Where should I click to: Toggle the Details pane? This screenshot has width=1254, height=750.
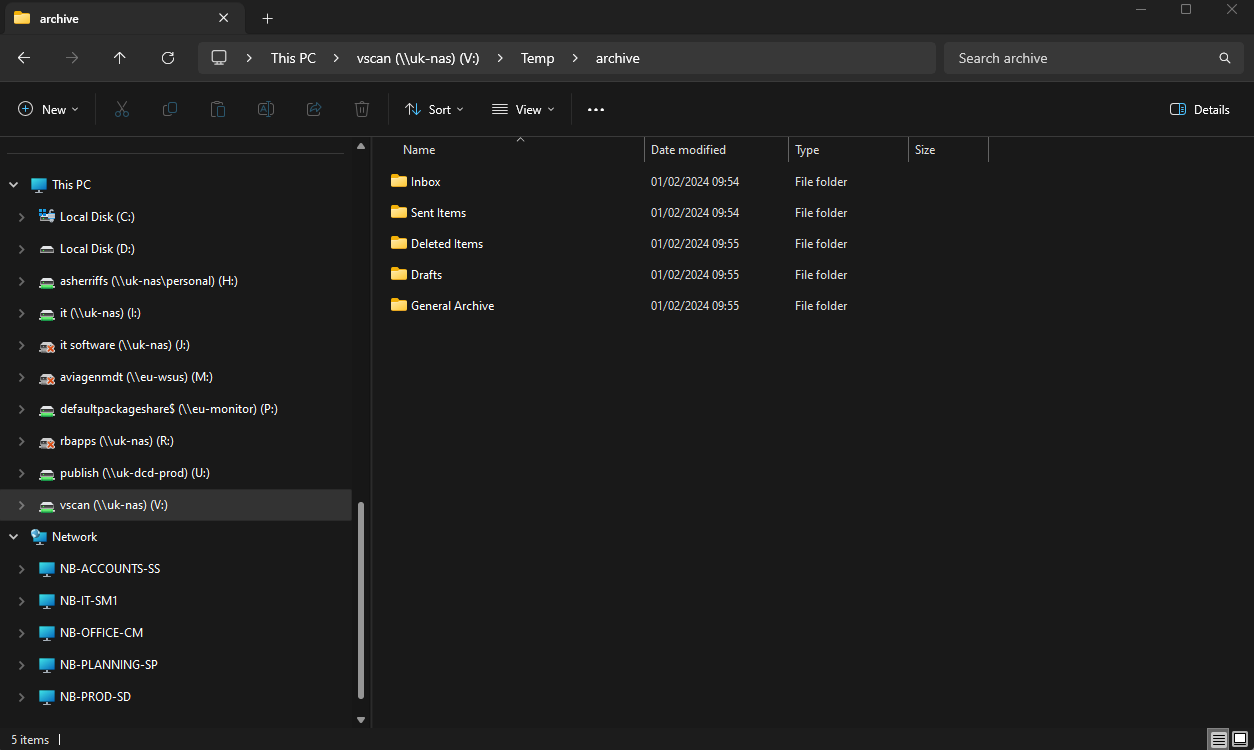(1200, 109)
